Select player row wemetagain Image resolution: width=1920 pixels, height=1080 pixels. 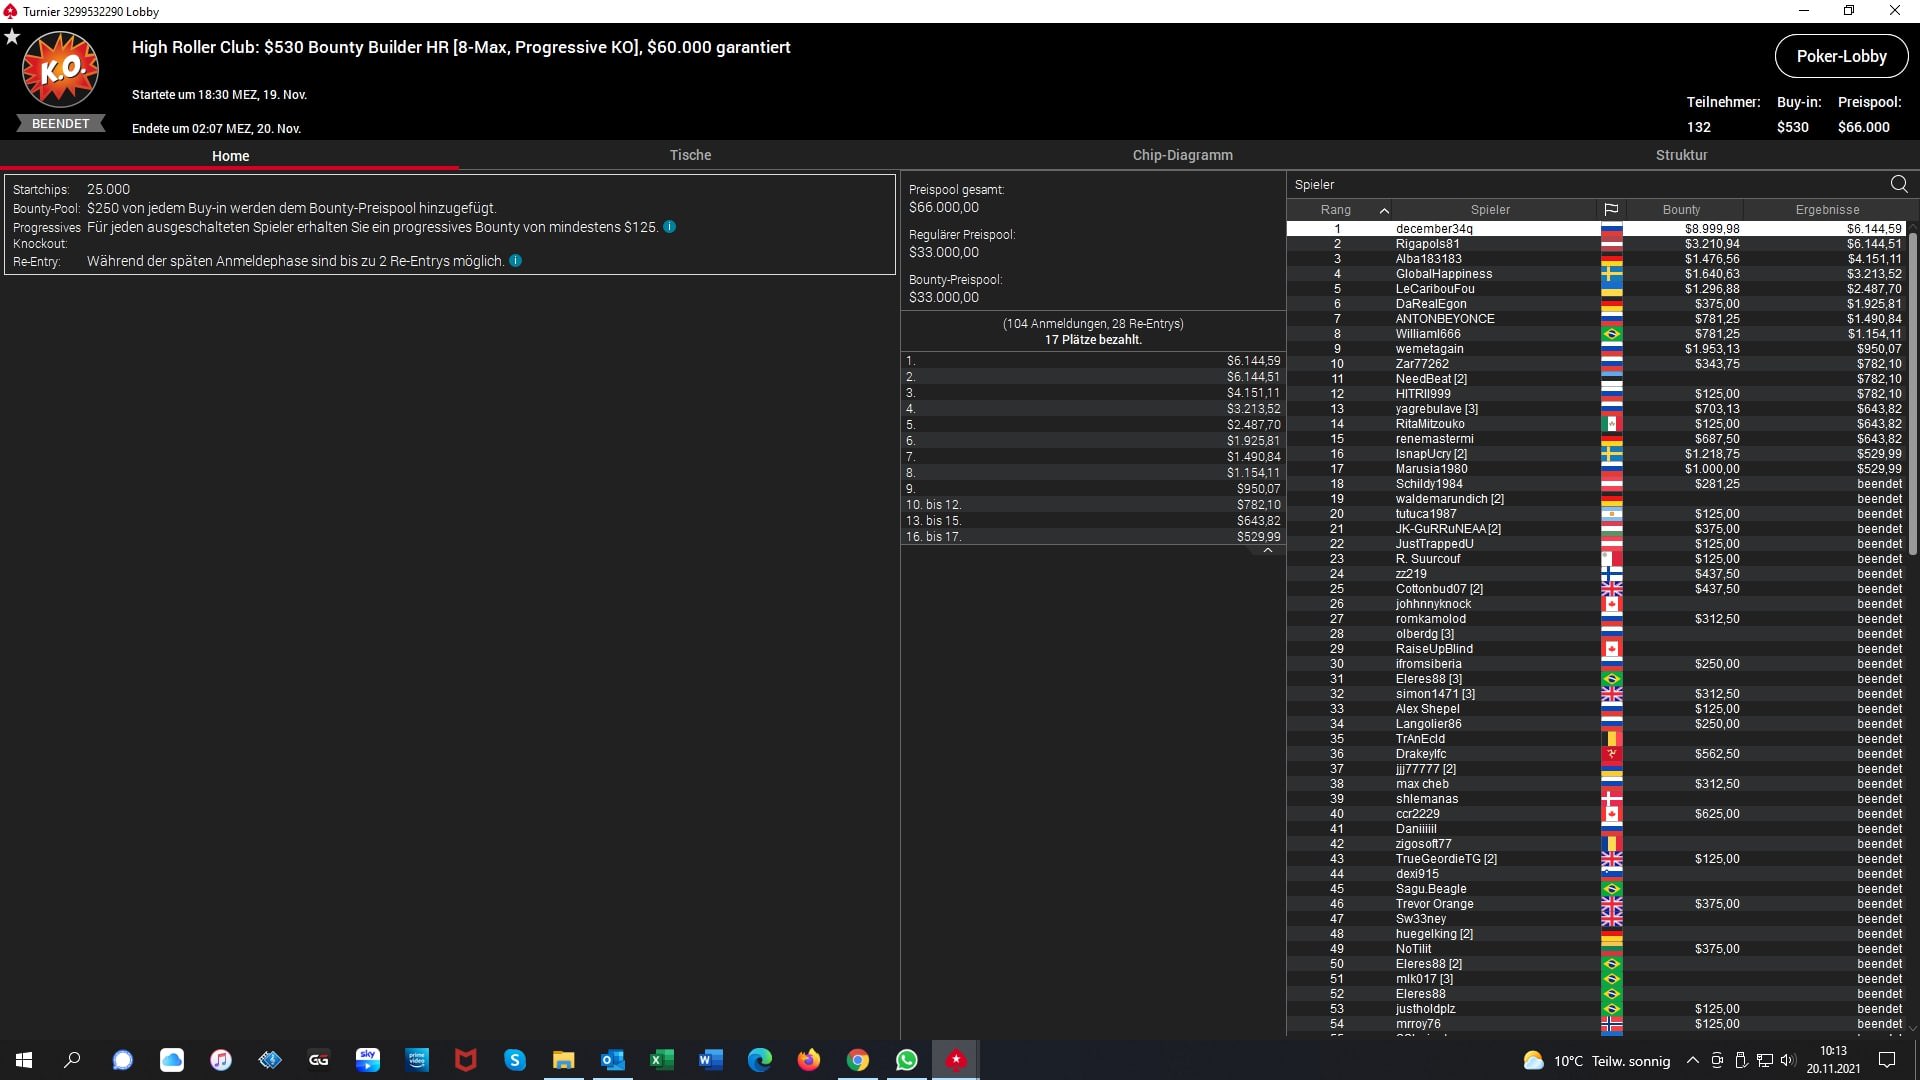[1597, 349]
